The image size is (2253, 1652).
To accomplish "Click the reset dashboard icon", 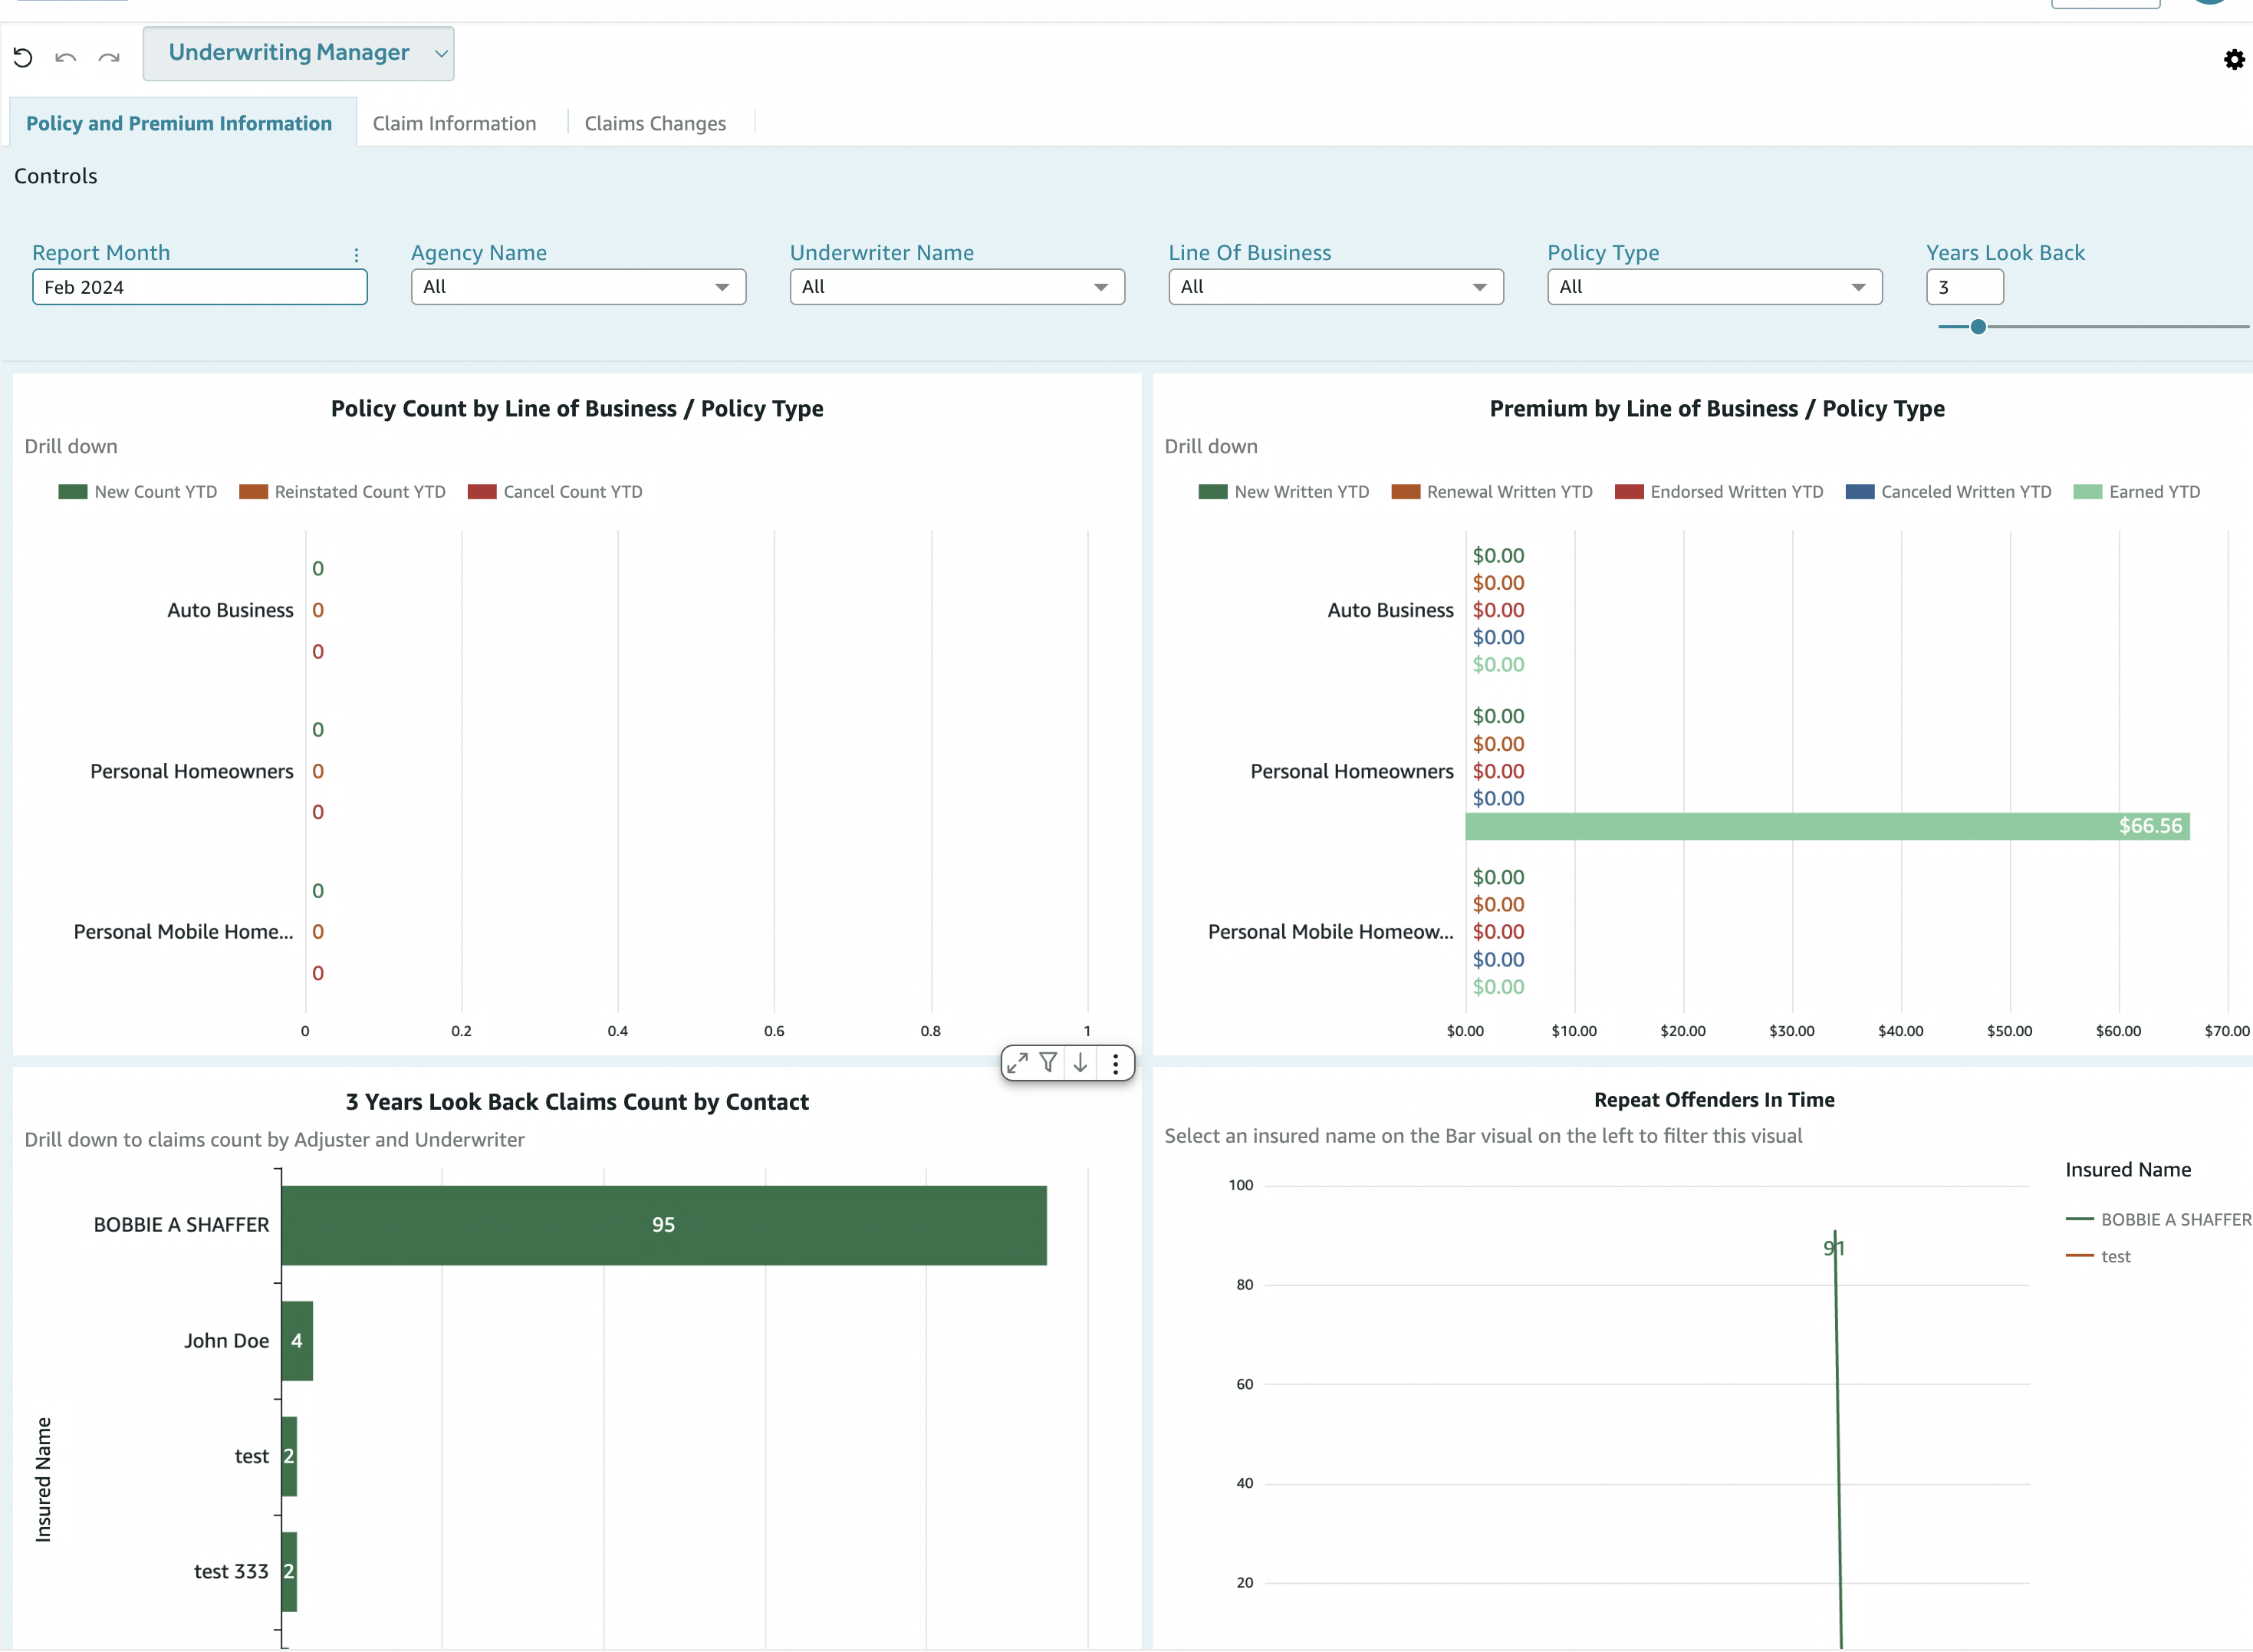I will point(23,57).
